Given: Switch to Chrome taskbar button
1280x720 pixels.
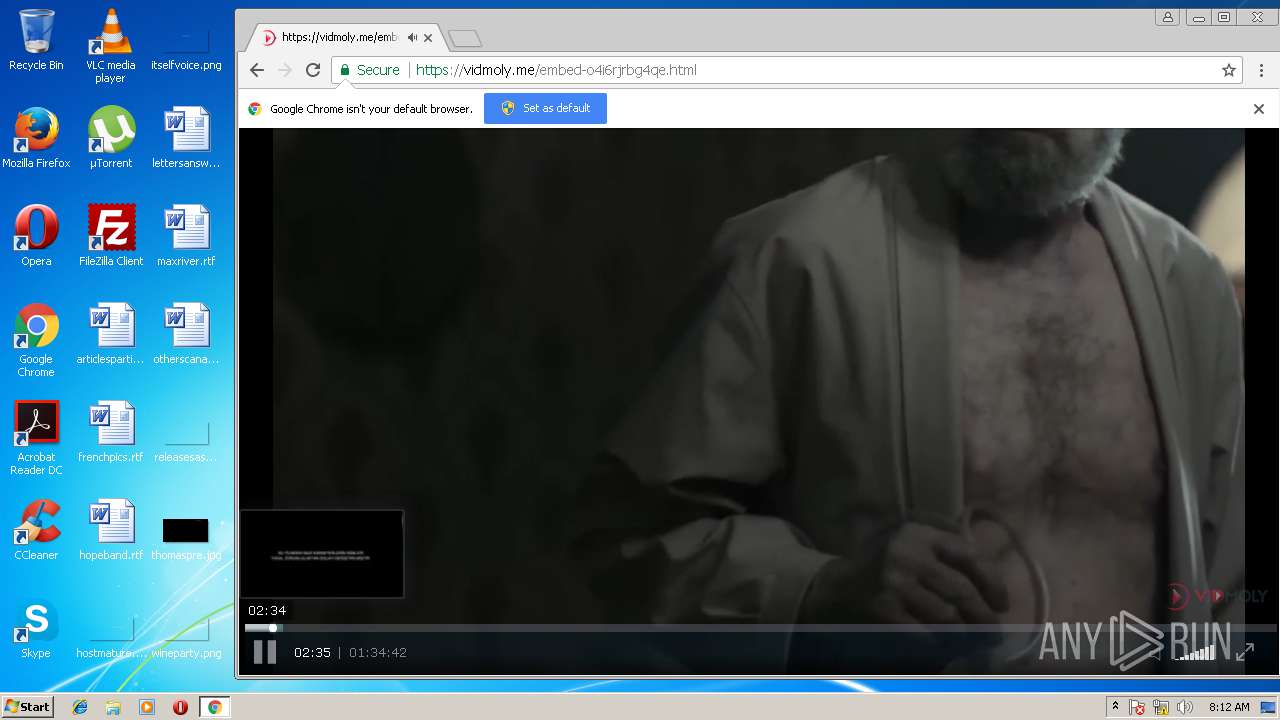Looking at the screenshot, I should pyautogui.click(x=214, y=707).
